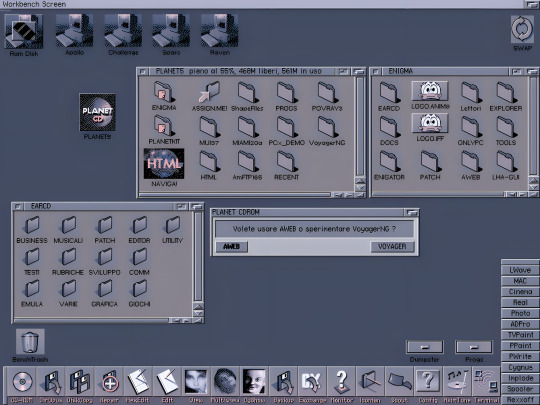Open the POVRAY3 drawer
The width and height of the screenshot is (540, 405).
point(327,92)
